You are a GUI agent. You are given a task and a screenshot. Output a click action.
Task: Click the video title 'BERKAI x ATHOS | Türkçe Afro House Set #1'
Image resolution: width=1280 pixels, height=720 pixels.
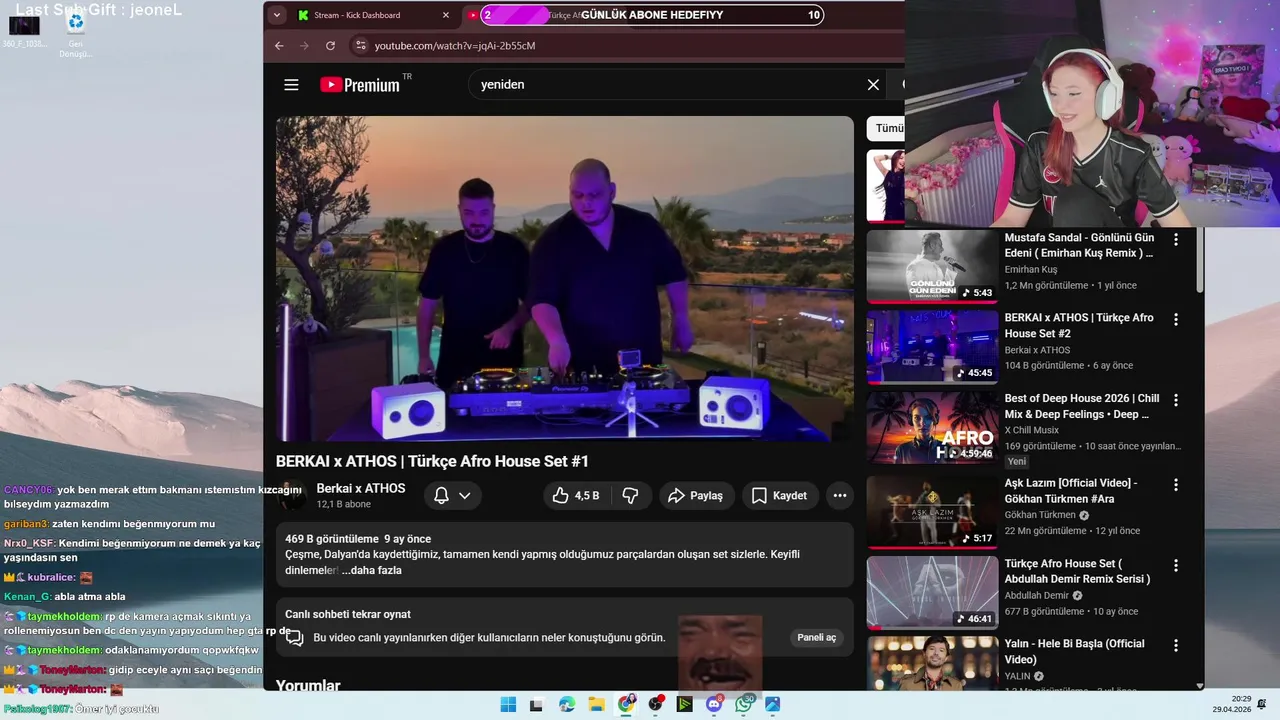[432, 461]
